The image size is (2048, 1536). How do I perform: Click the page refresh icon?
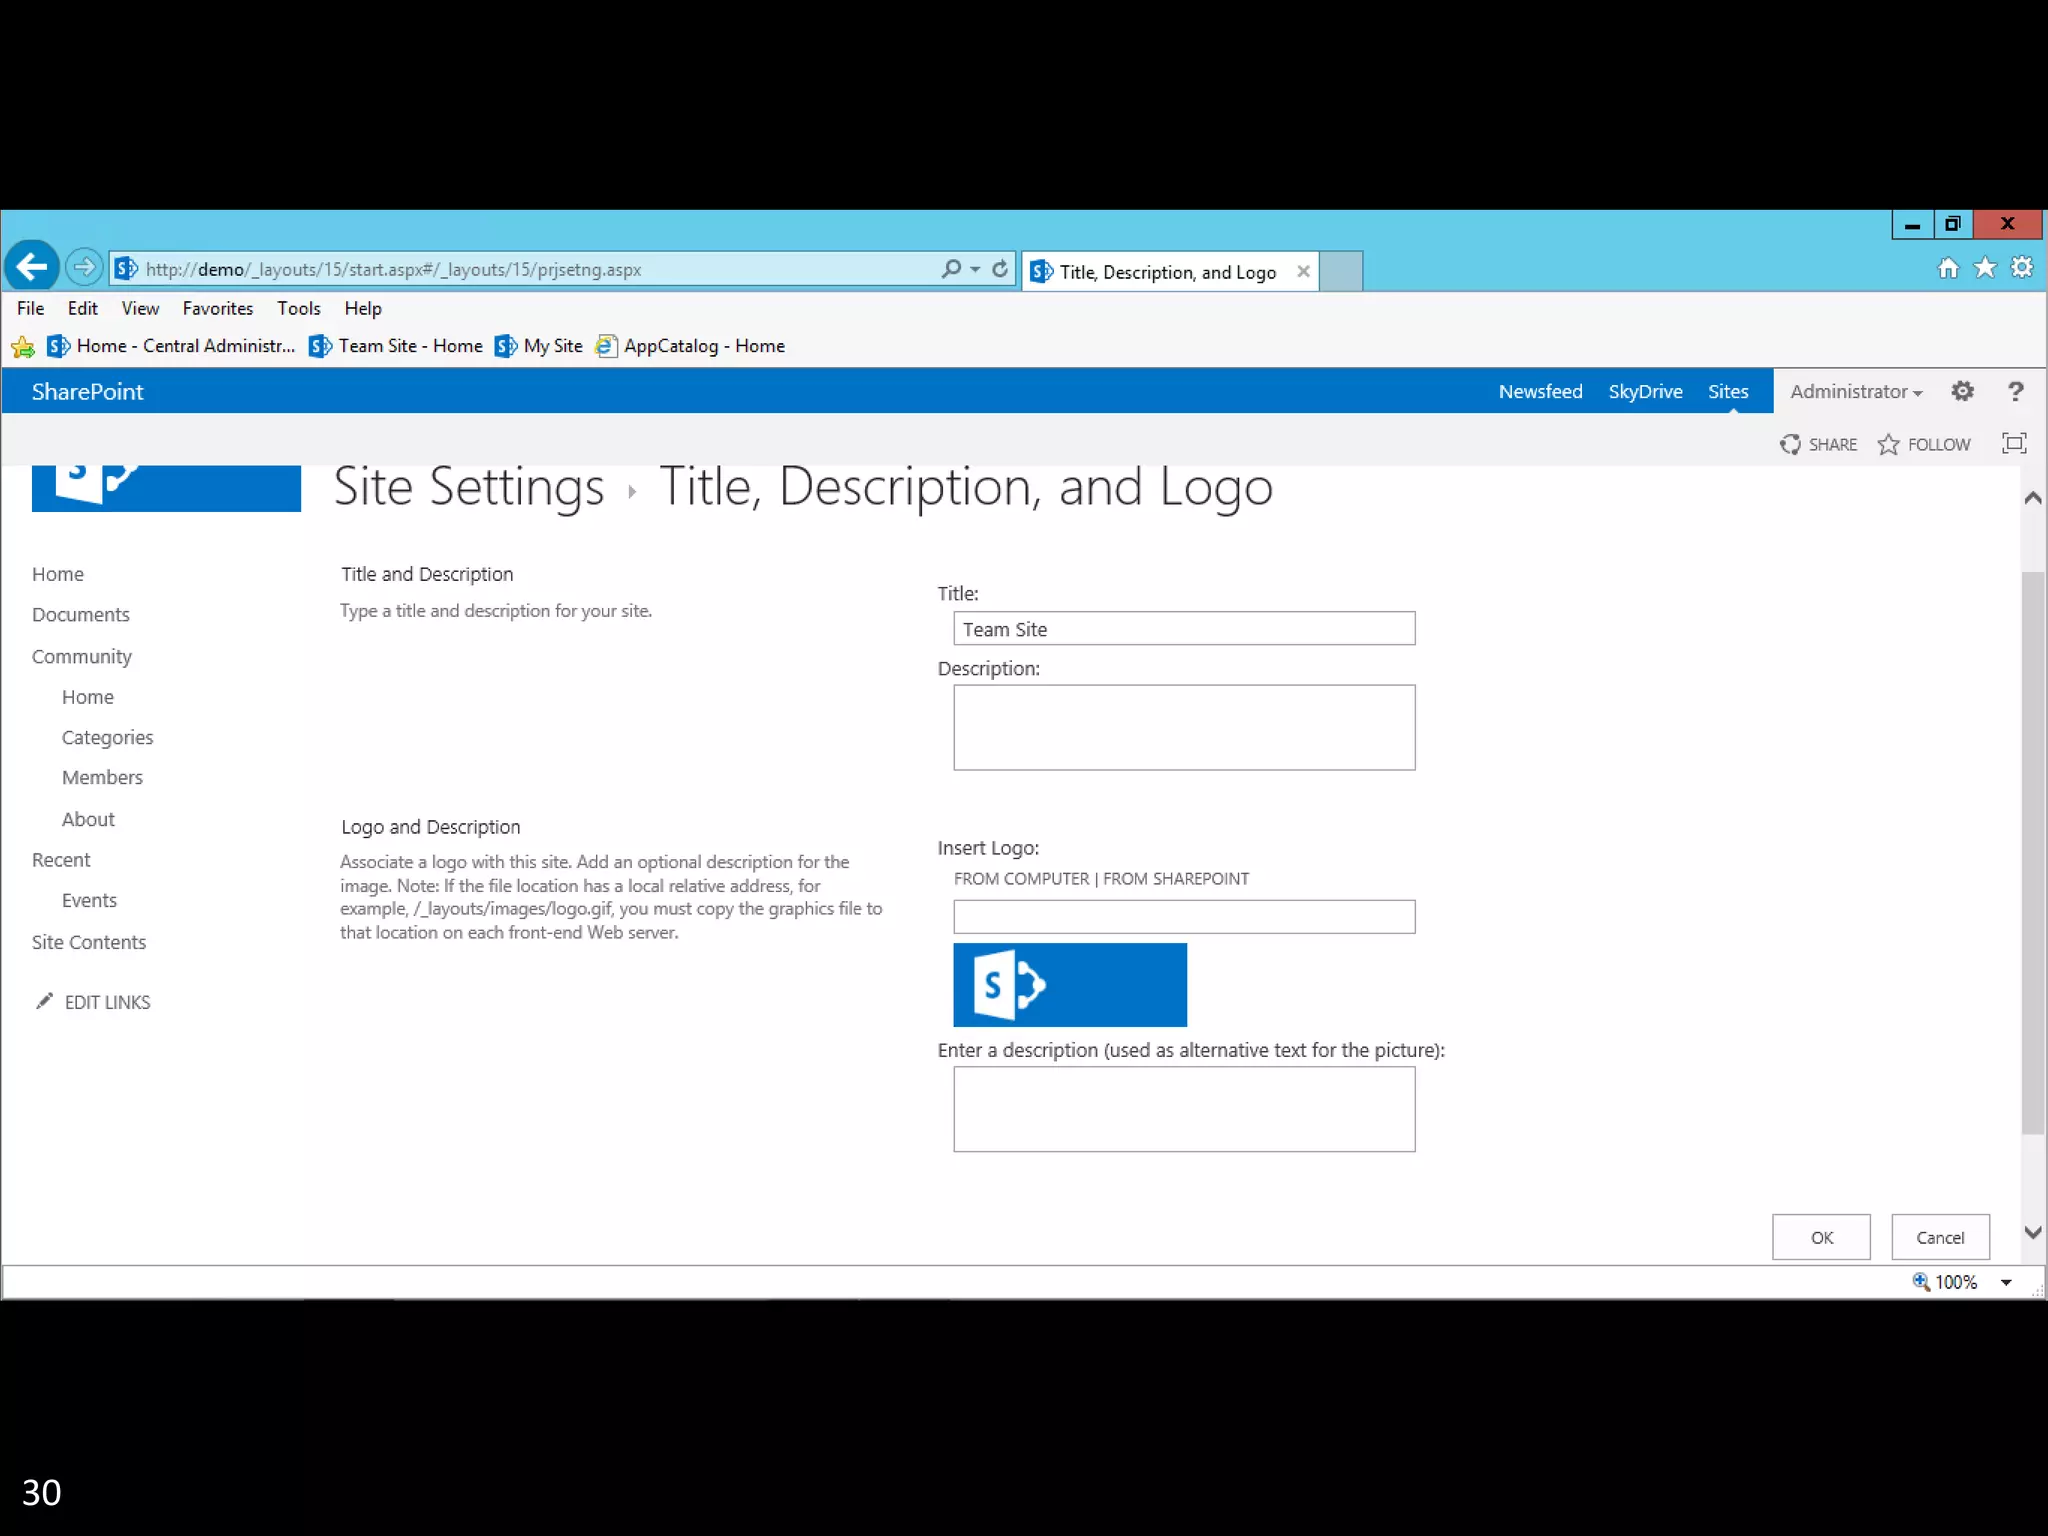pyautogui.click(x=999, y=268)
